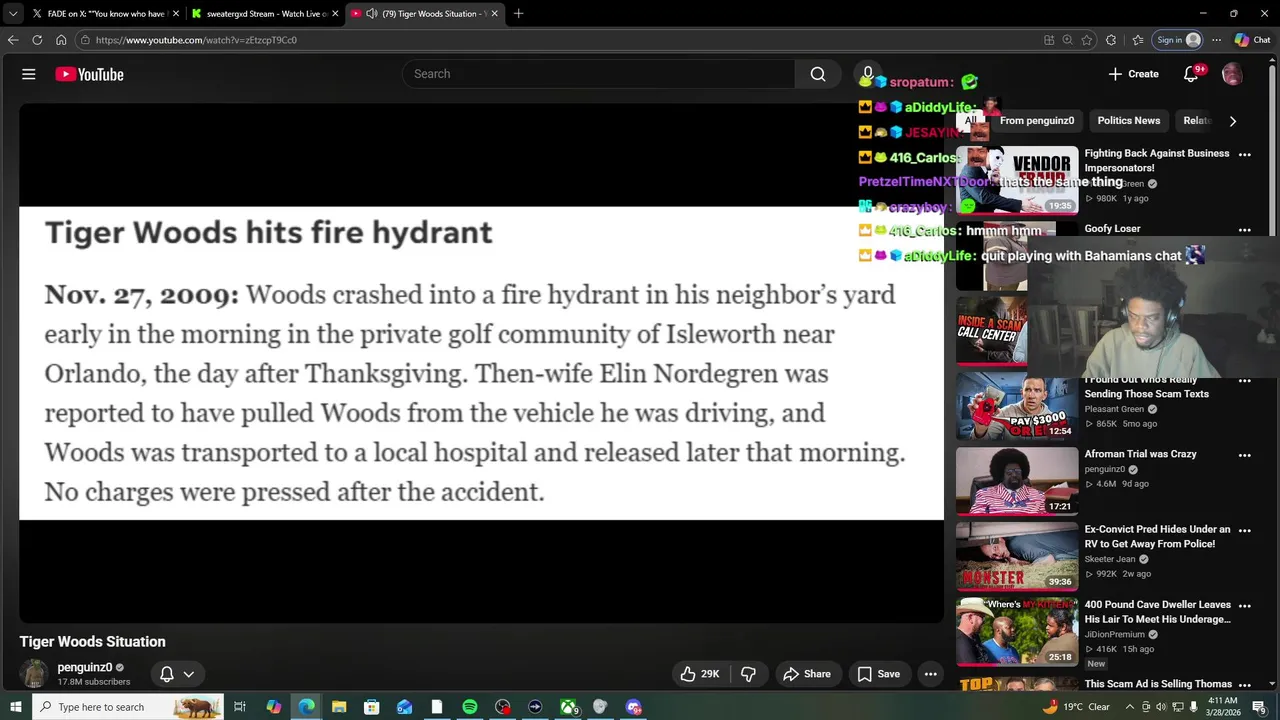Go back in the browser
This screenshot has height=720, width=1280.
13,40
